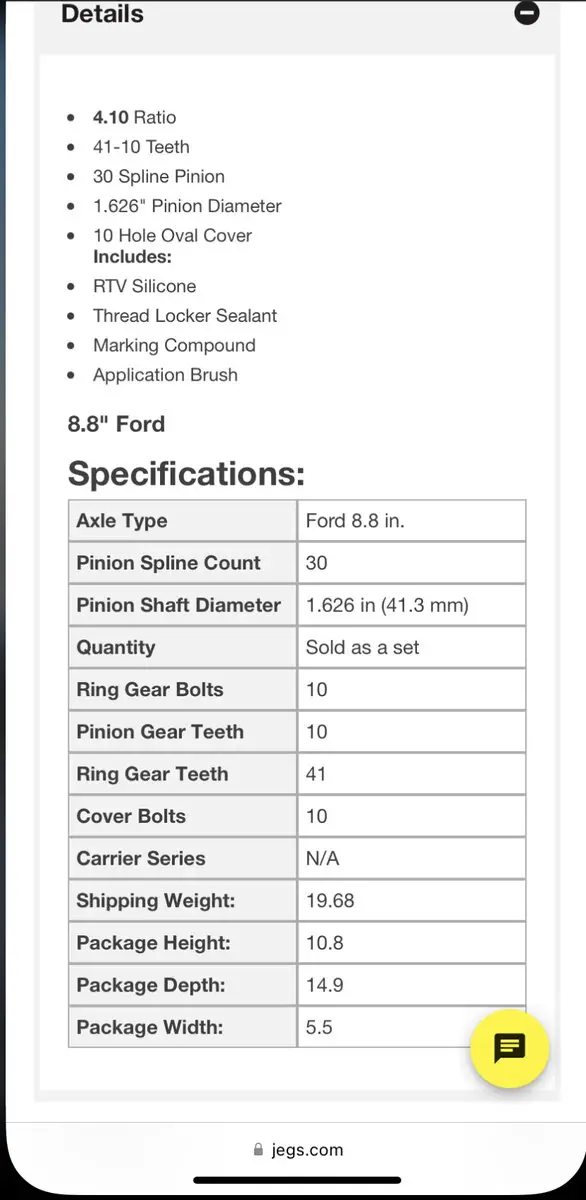This screenshot has height=1200, width=586.
Task: Select the 4.10 Ratio bullet text
Action: point(134,117)
